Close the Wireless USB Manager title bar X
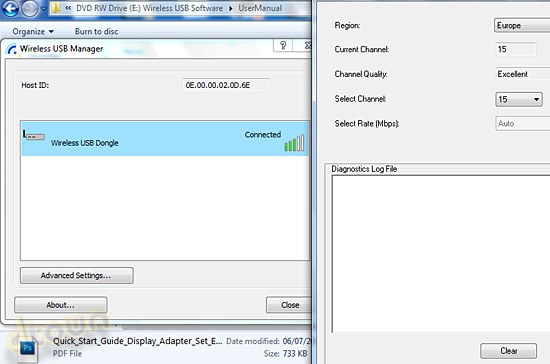 [x=303, y=46]
